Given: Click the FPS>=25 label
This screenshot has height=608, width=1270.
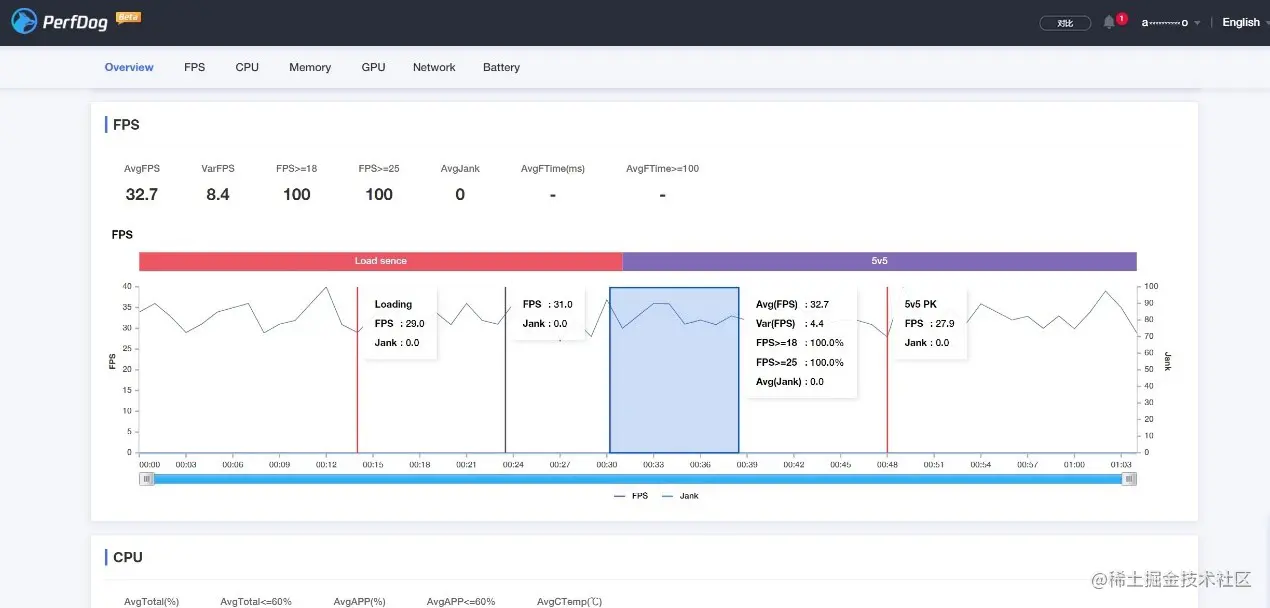Looking at the screenshot, I should [379, 169].
